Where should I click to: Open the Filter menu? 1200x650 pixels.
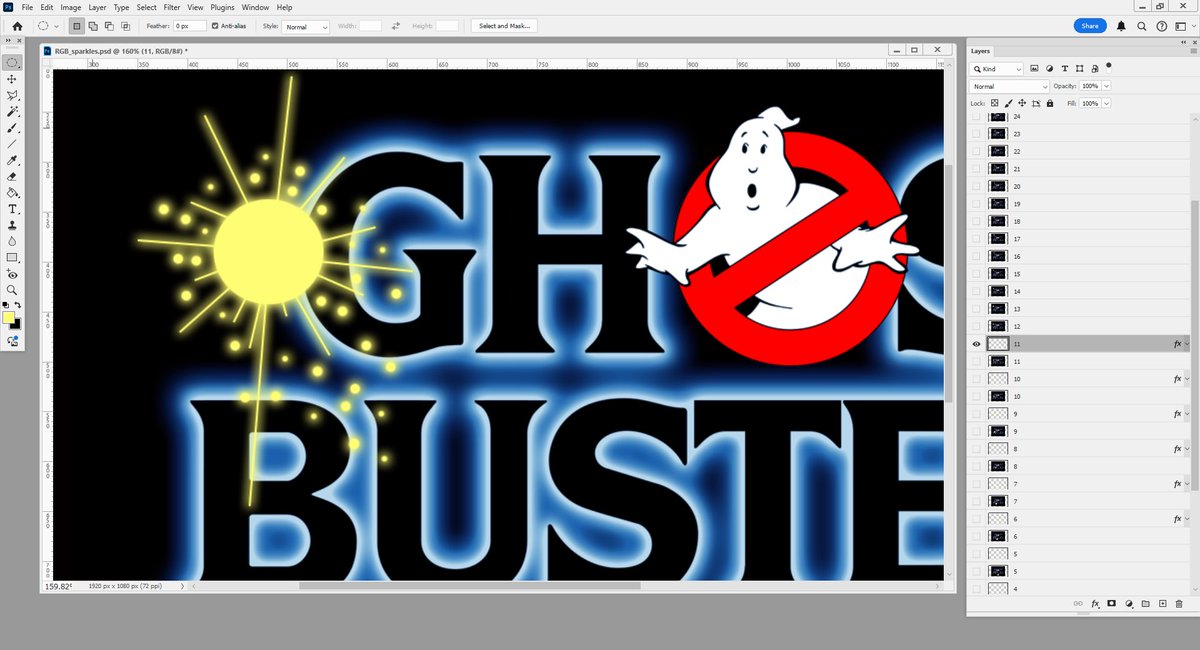[171, 7]
